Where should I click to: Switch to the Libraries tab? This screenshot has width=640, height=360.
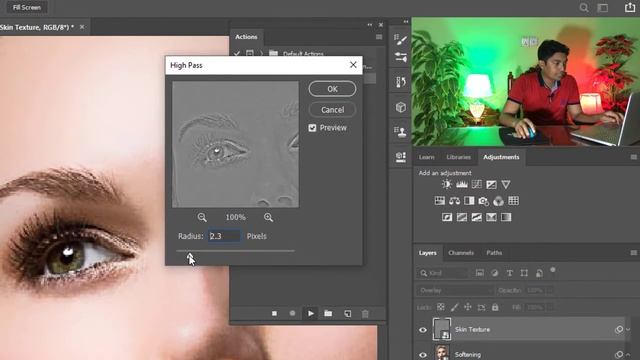[x=458, y=157]
